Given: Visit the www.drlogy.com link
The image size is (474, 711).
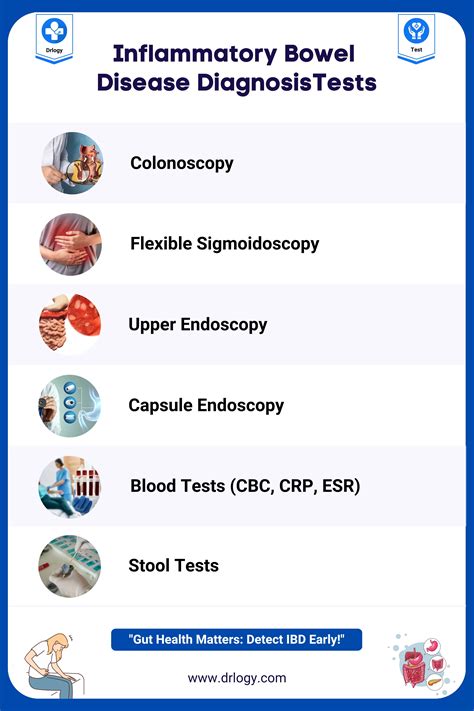Looking at the screenshot, I should [237, 678].
